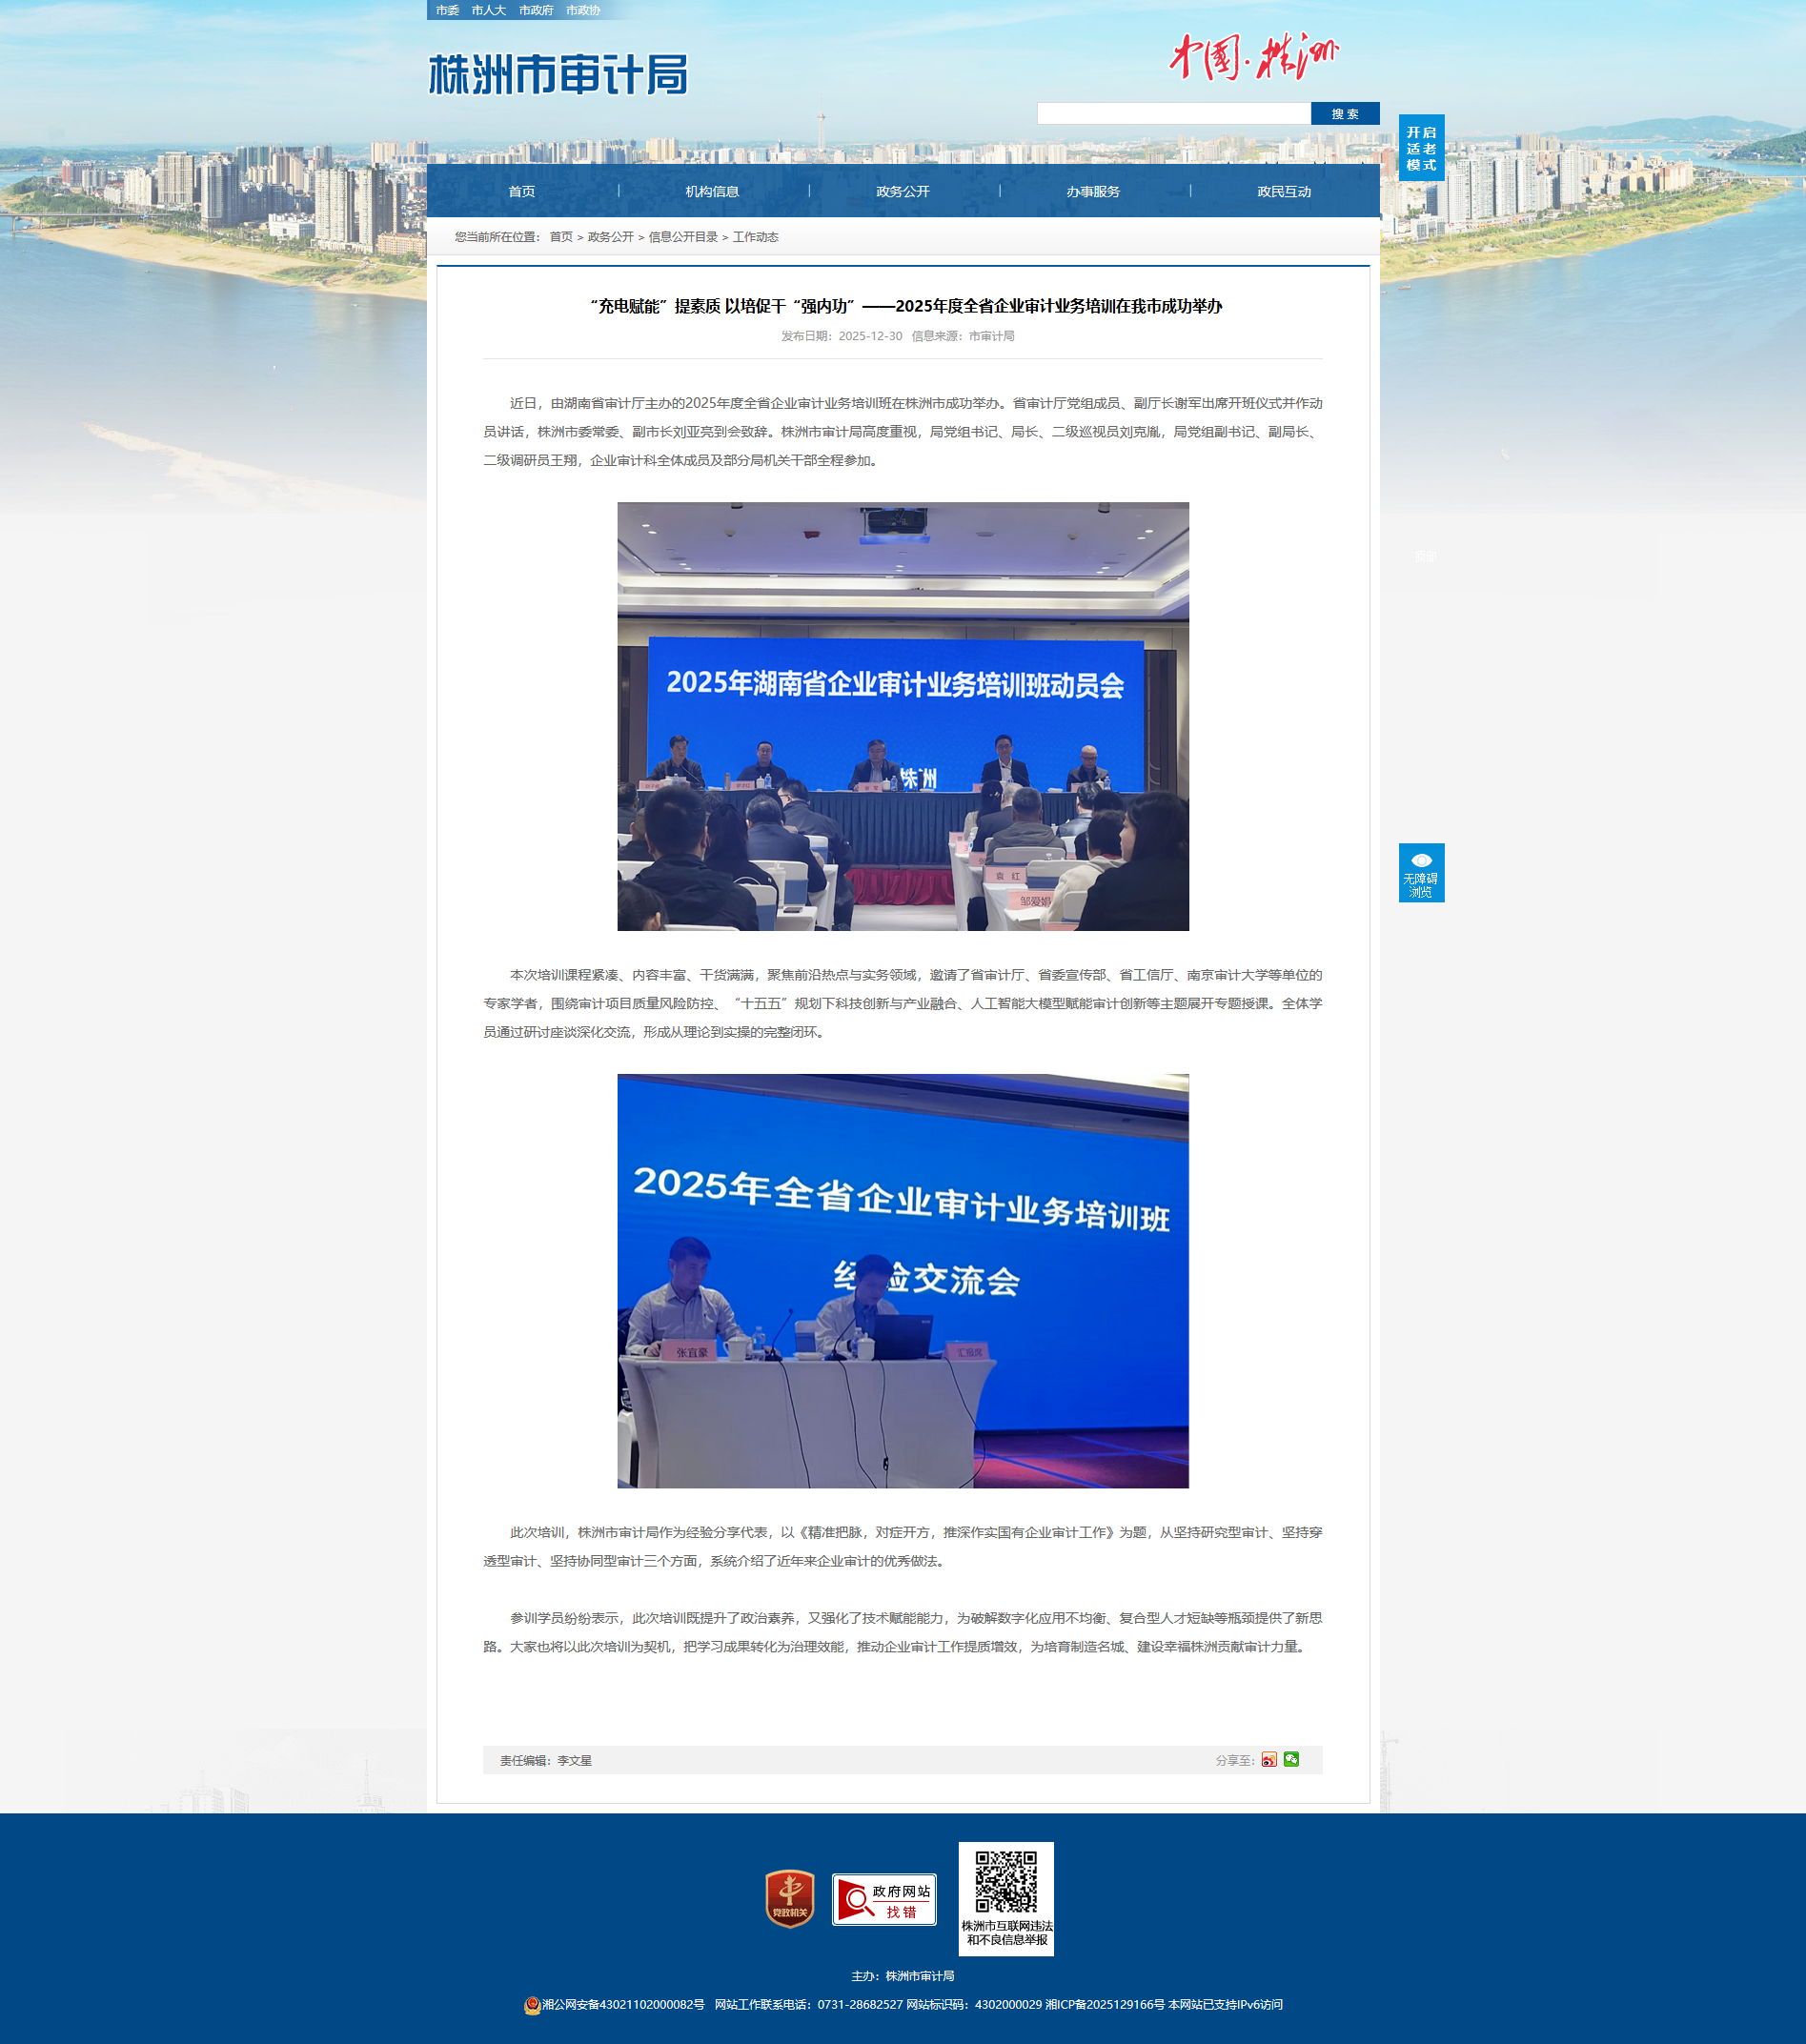The width and height of the screenshot is (1806, 2044).
Task: Enable 开启适老模式 elderly-friendly mode
Action: (x=1421, y=148)
